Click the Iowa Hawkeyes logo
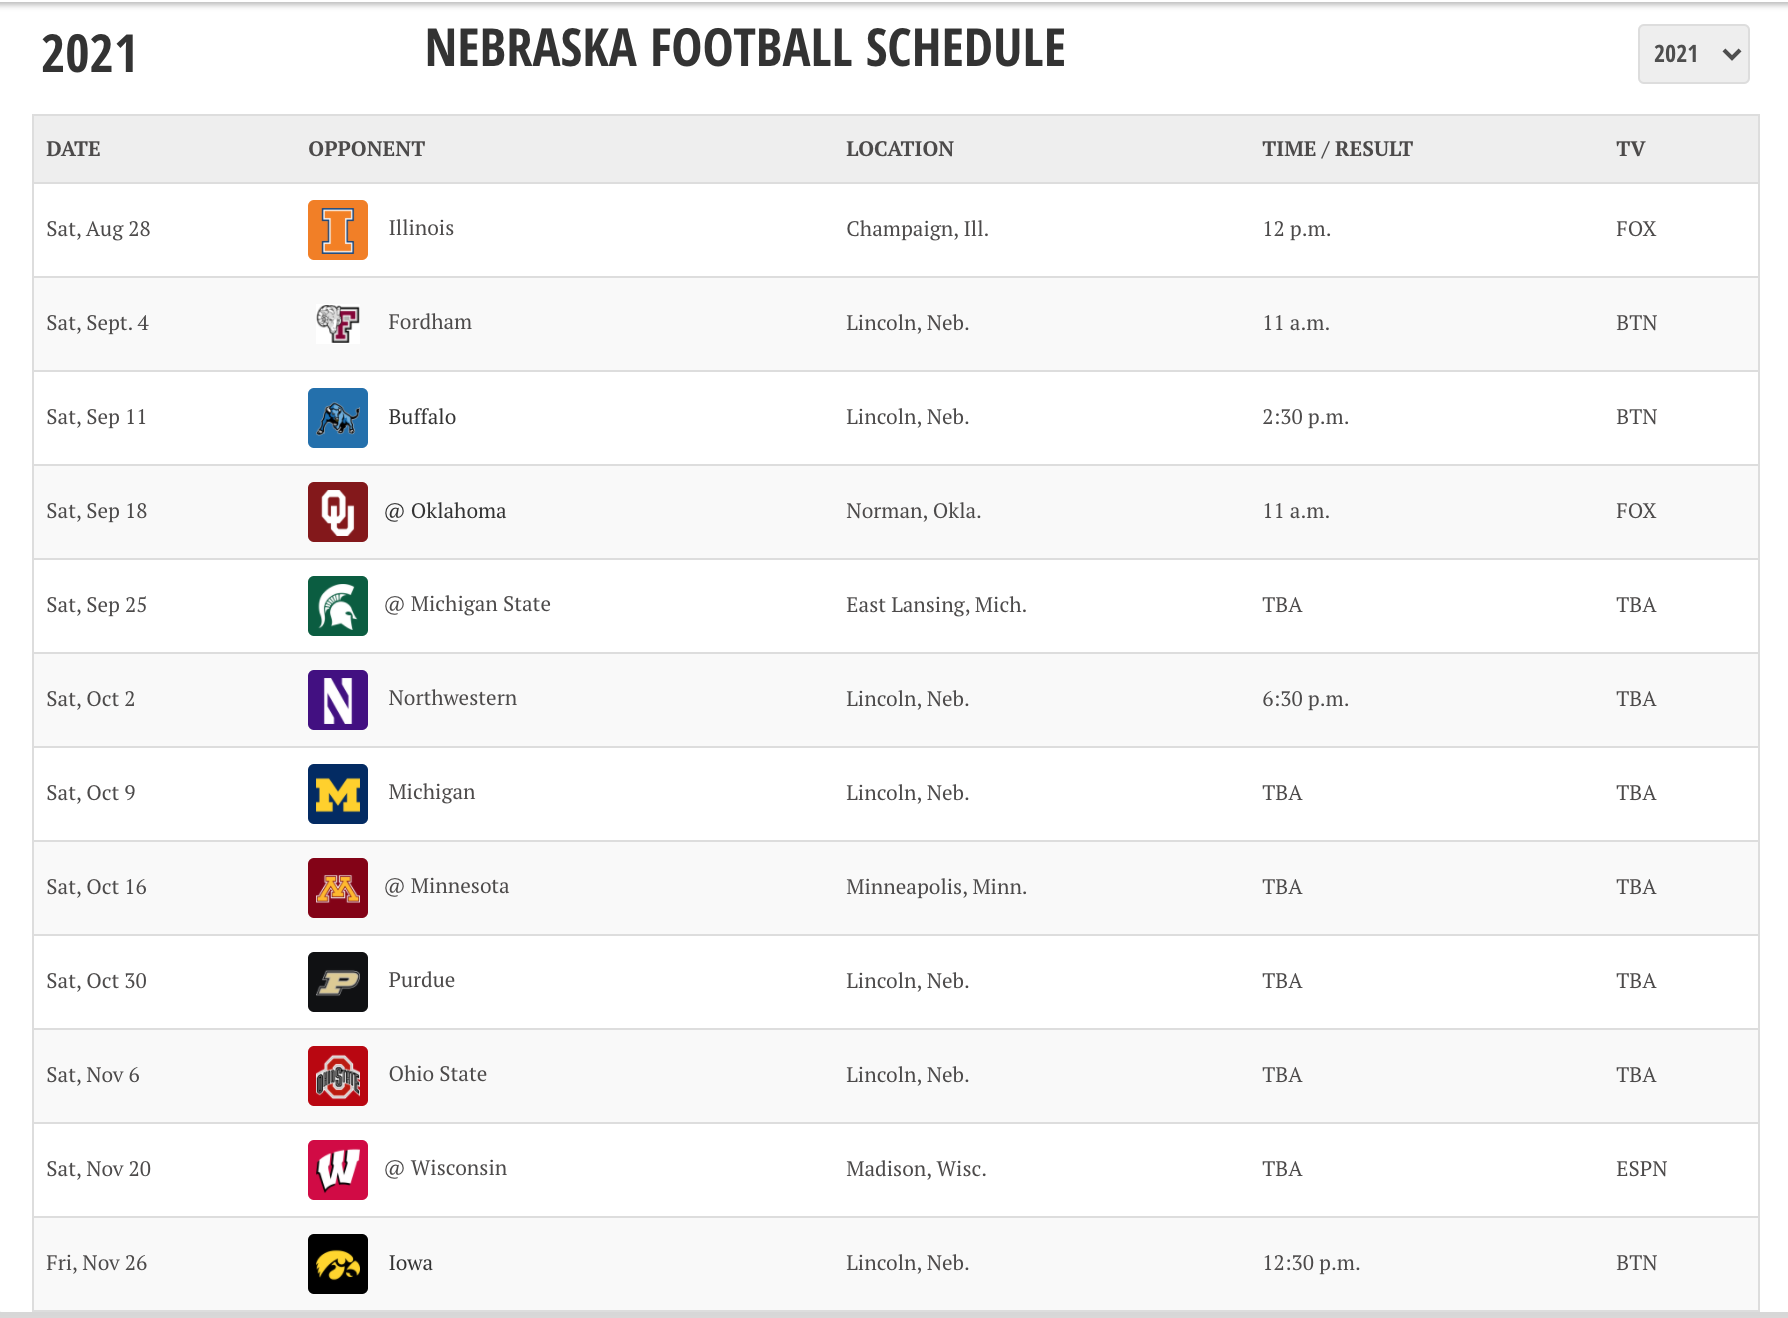The width and height of the screenshot is (1788, 1318). [338, 1264]
